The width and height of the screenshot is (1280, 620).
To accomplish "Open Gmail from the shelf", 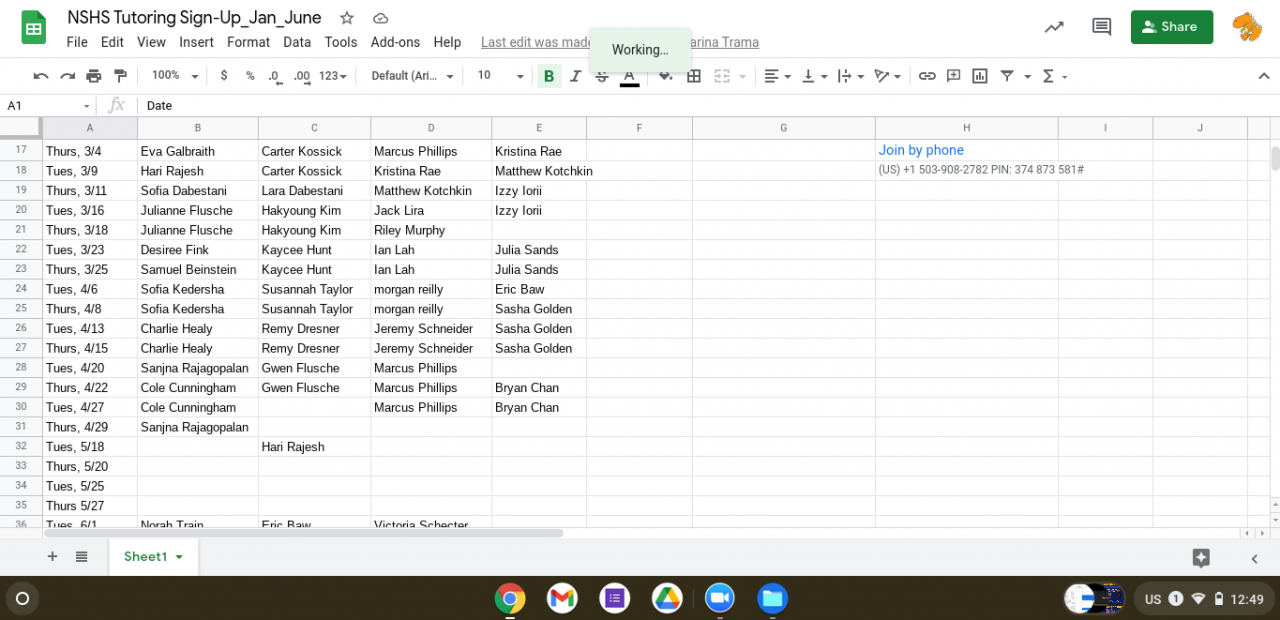I will pyautogui.click(x=562, y=598).
